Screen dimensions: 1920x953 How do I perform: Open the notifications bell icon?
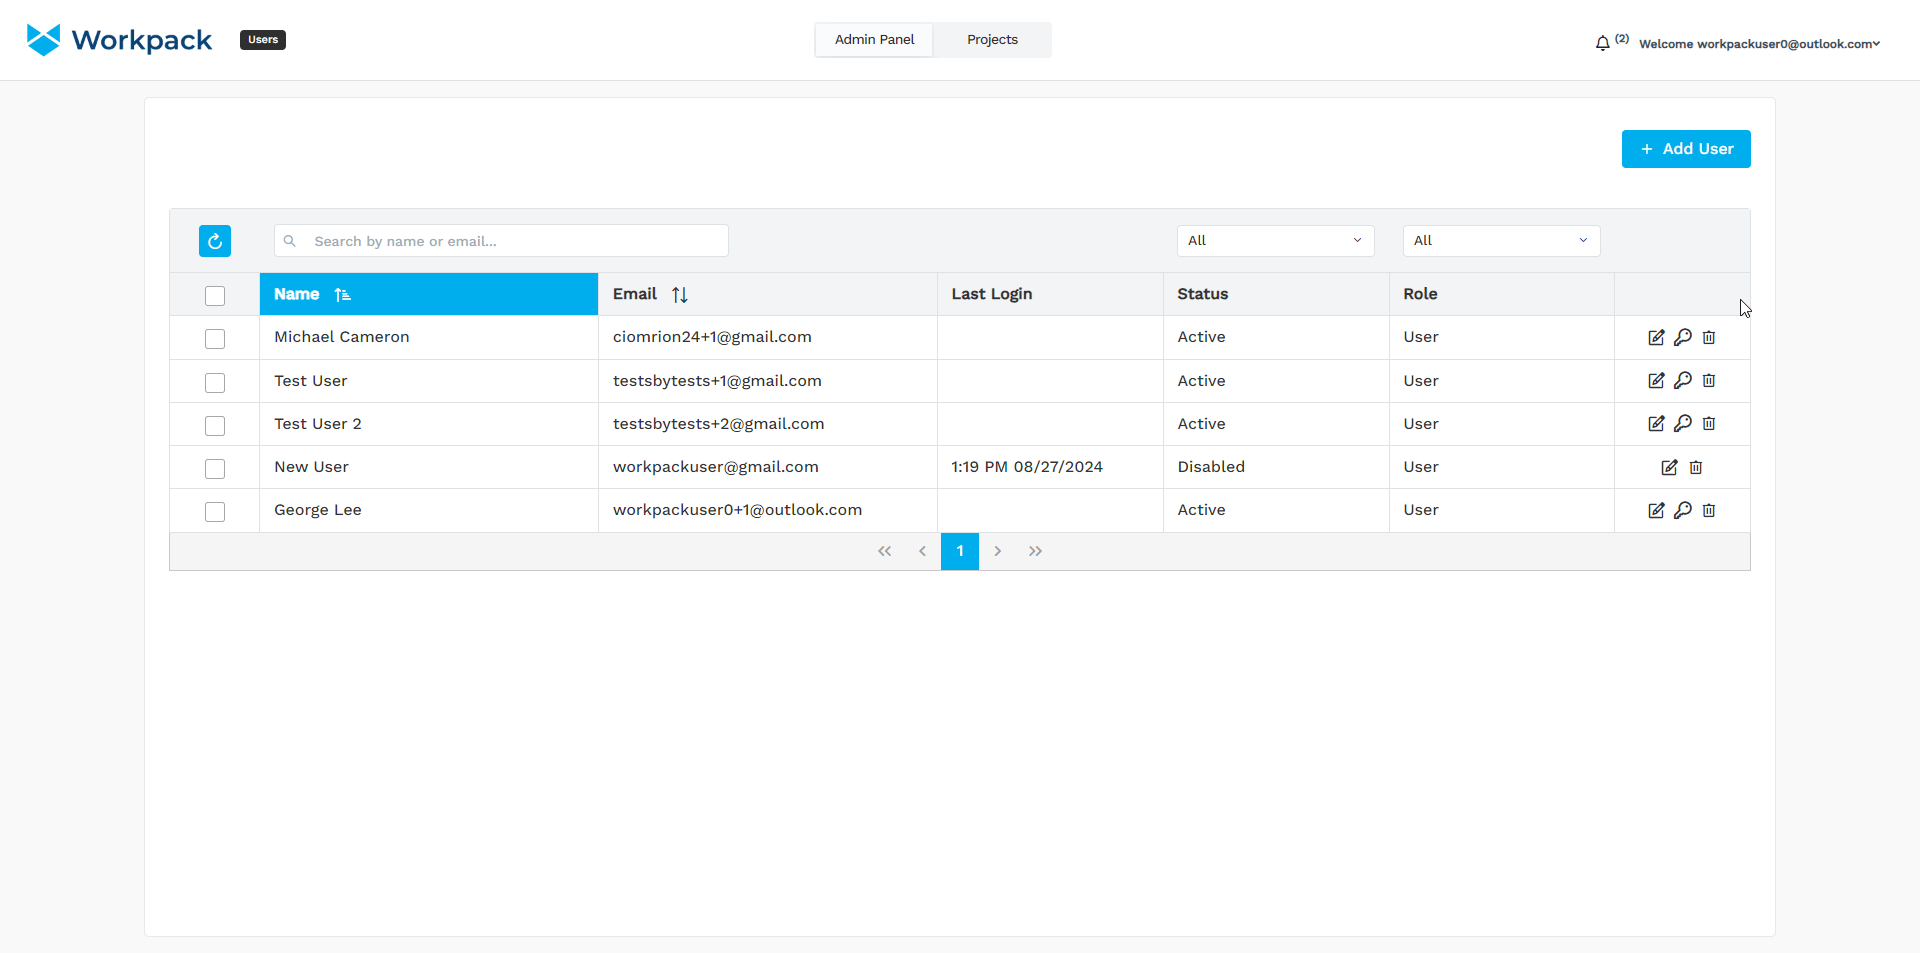1602,43
